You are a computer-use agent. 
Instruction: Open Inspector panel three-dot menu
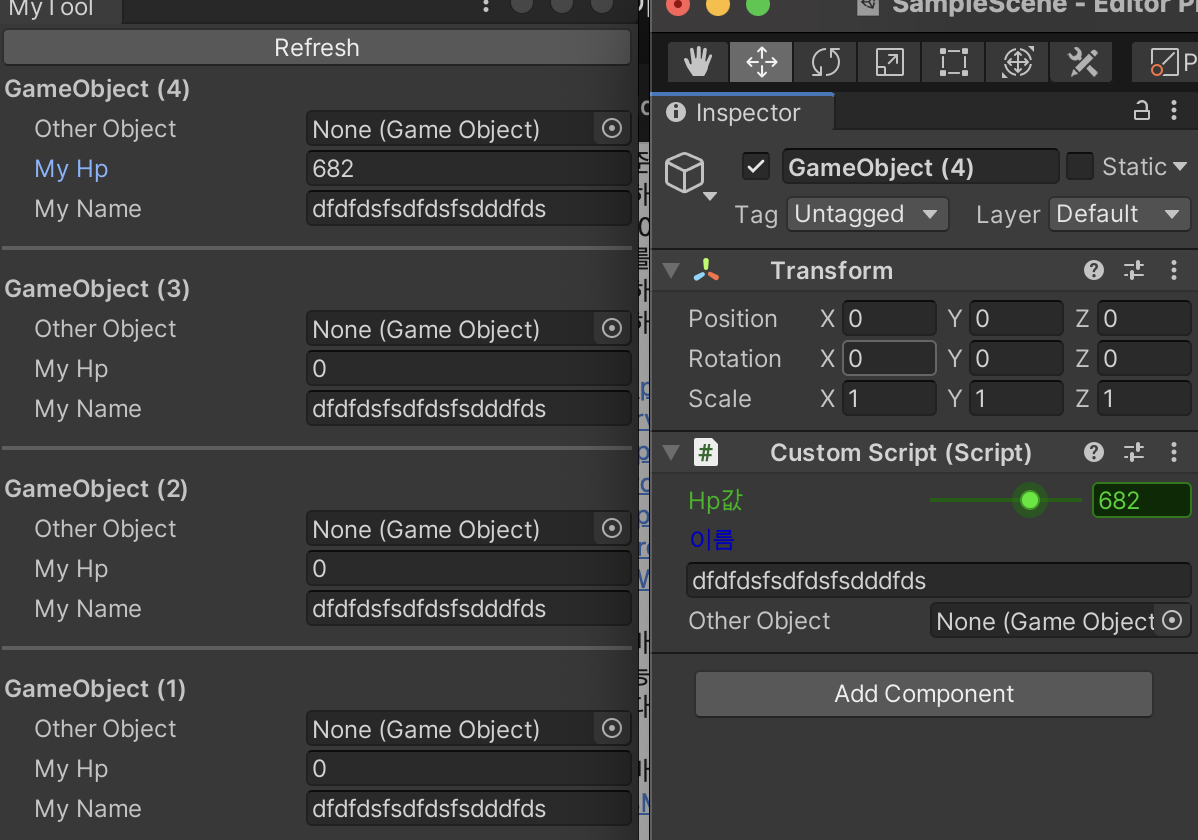[1174, 111]
